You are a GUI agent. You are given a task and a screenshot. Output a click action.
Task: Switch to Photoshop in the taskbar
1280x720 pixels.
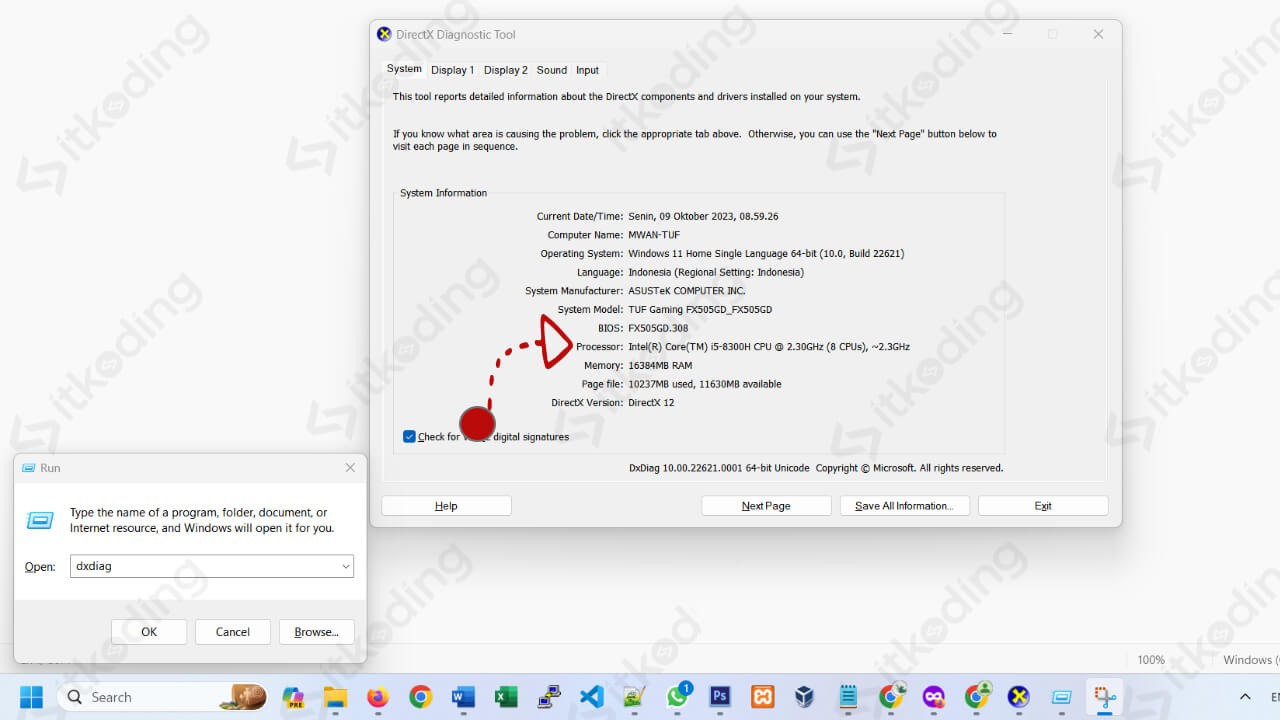point(720,697)
